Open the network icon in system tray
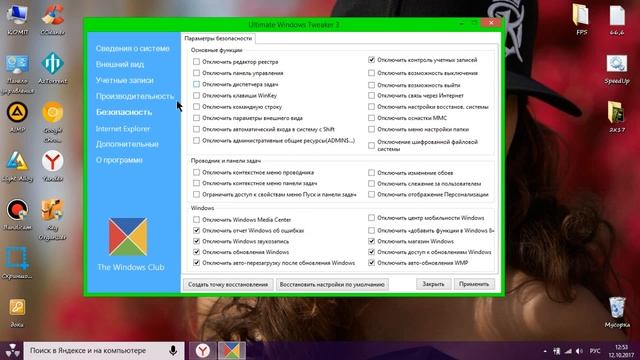The width and height of the screenshot is (640, 360). tap(568, 351)
